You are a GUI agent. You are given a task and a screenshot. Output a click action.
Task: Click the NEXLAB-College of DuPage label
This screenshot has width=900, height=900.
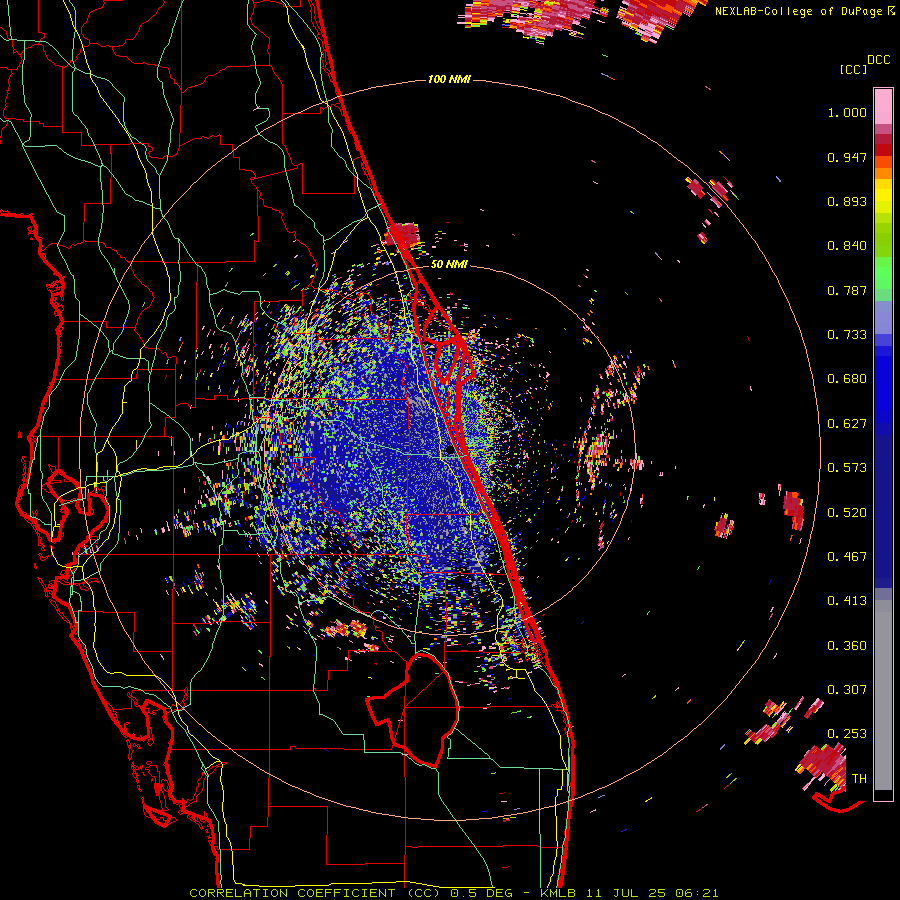click(x=798, y=11)
